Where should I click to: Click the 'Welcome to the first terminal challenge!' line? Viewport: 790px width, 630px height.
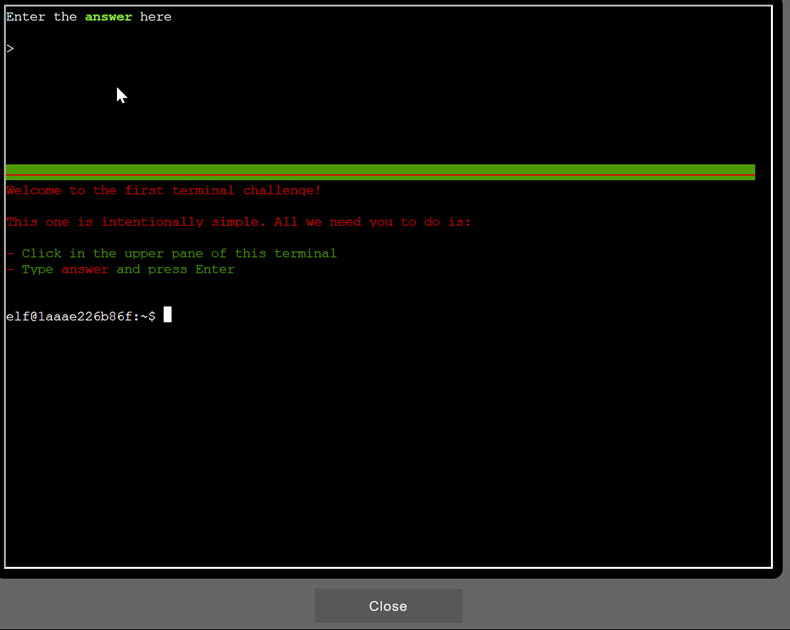(x=164, y=190)
